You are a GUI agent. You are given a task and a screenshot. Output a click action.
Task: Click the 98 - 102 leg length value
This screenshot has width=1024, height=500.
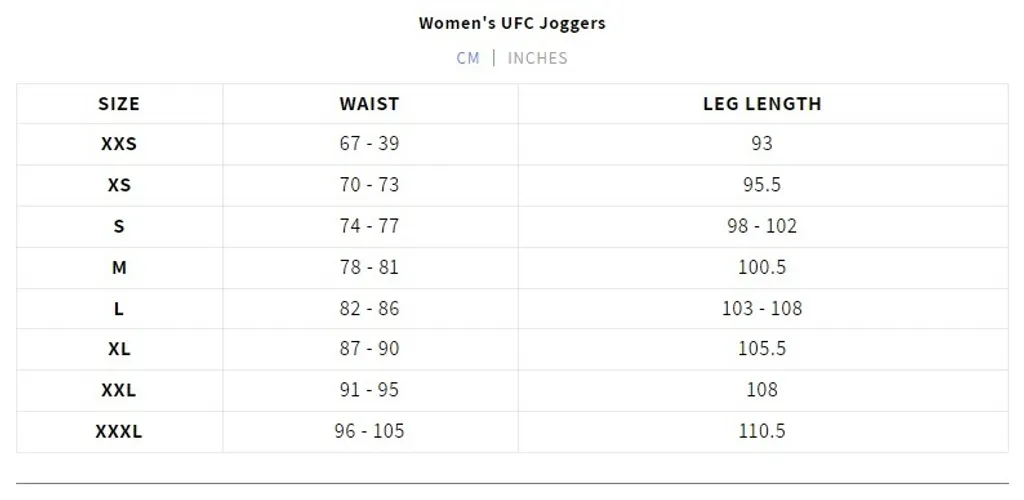[762, 226]
